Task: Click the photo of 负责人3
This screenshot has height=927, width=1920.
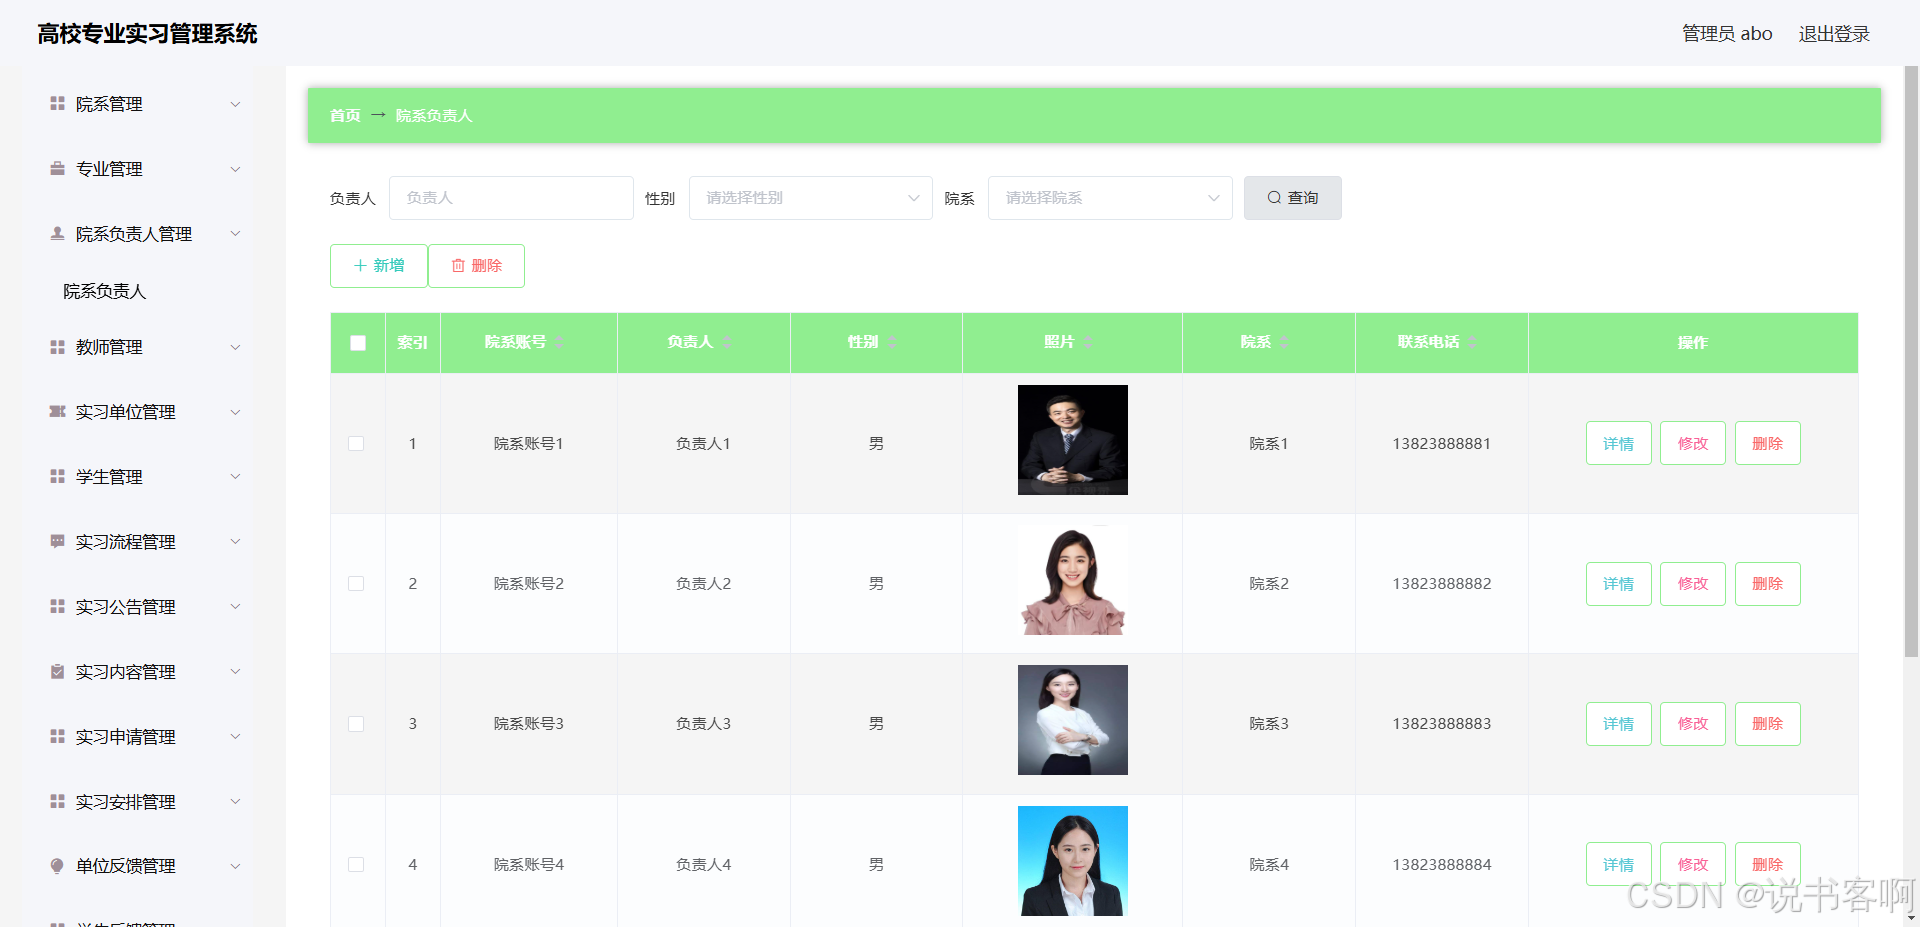Action: (x=1073, y=720)
